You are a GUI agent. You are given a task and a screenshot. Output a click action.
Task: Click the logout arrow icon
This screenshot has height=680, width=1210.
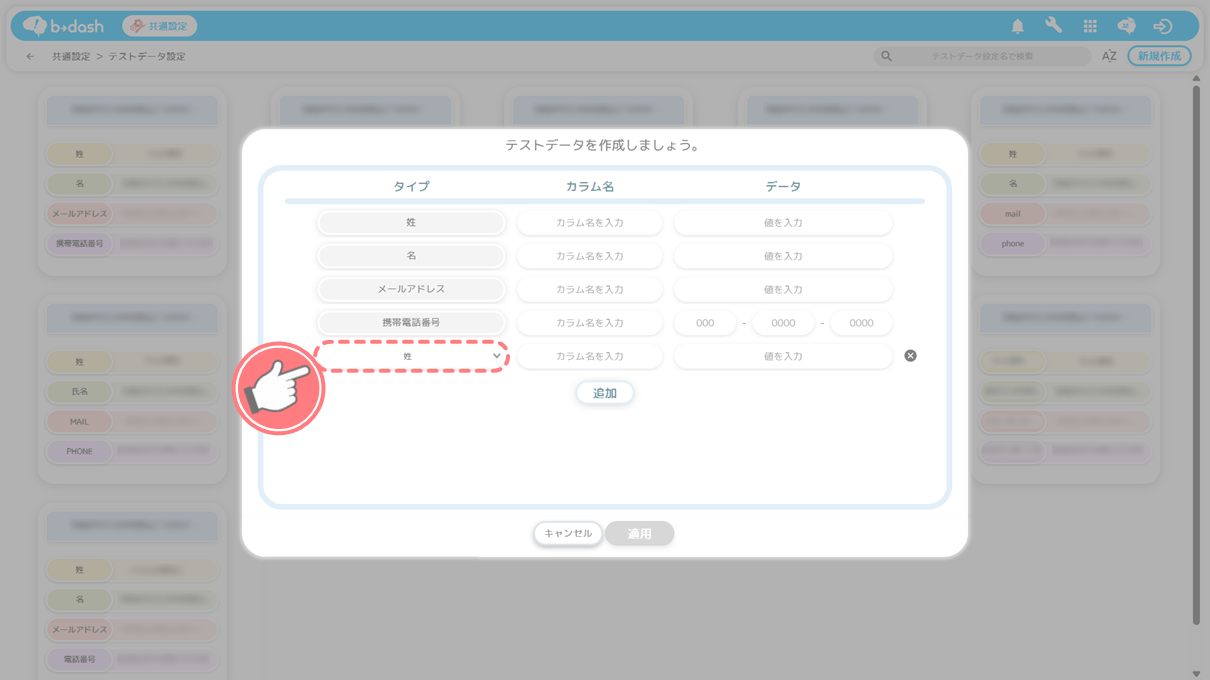(1162, 27)
